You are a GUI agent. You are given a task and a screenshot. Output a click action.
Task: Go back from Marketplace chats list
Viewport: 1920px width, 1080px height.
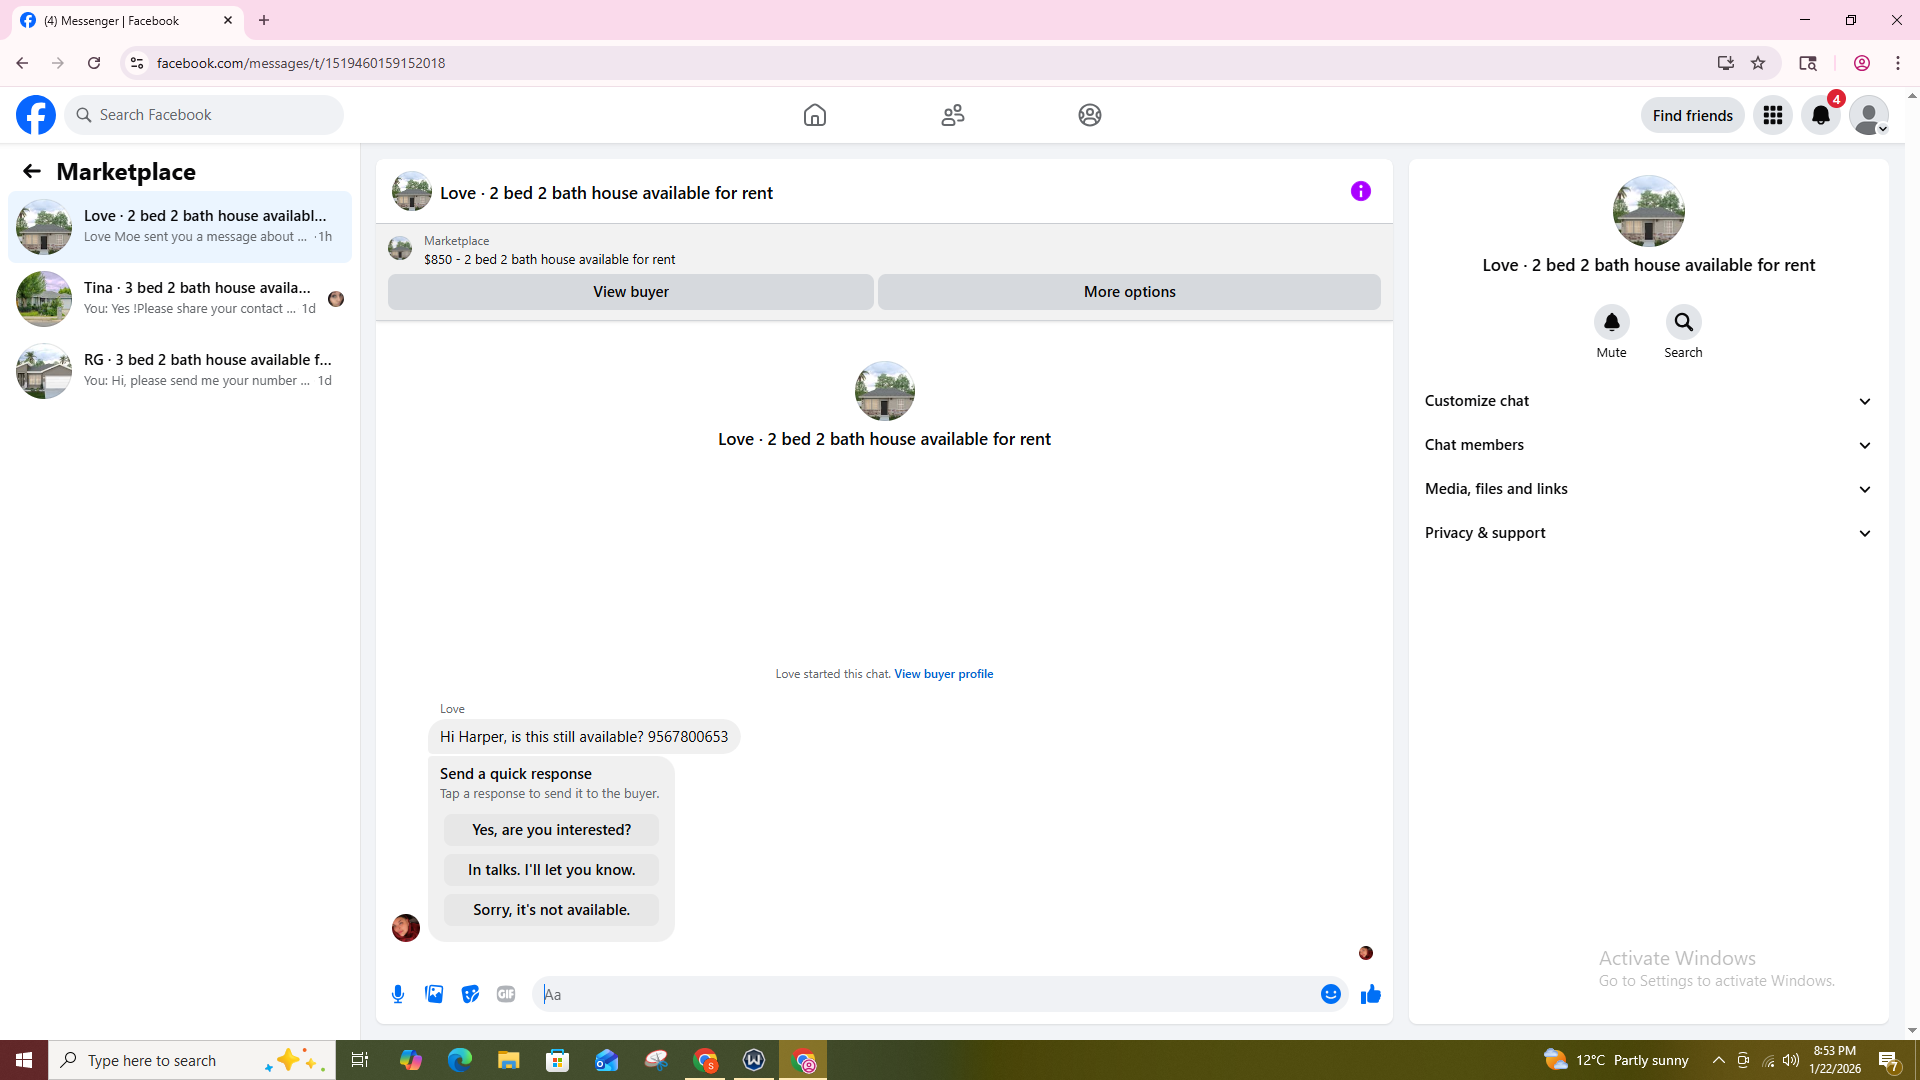point(32,171)
